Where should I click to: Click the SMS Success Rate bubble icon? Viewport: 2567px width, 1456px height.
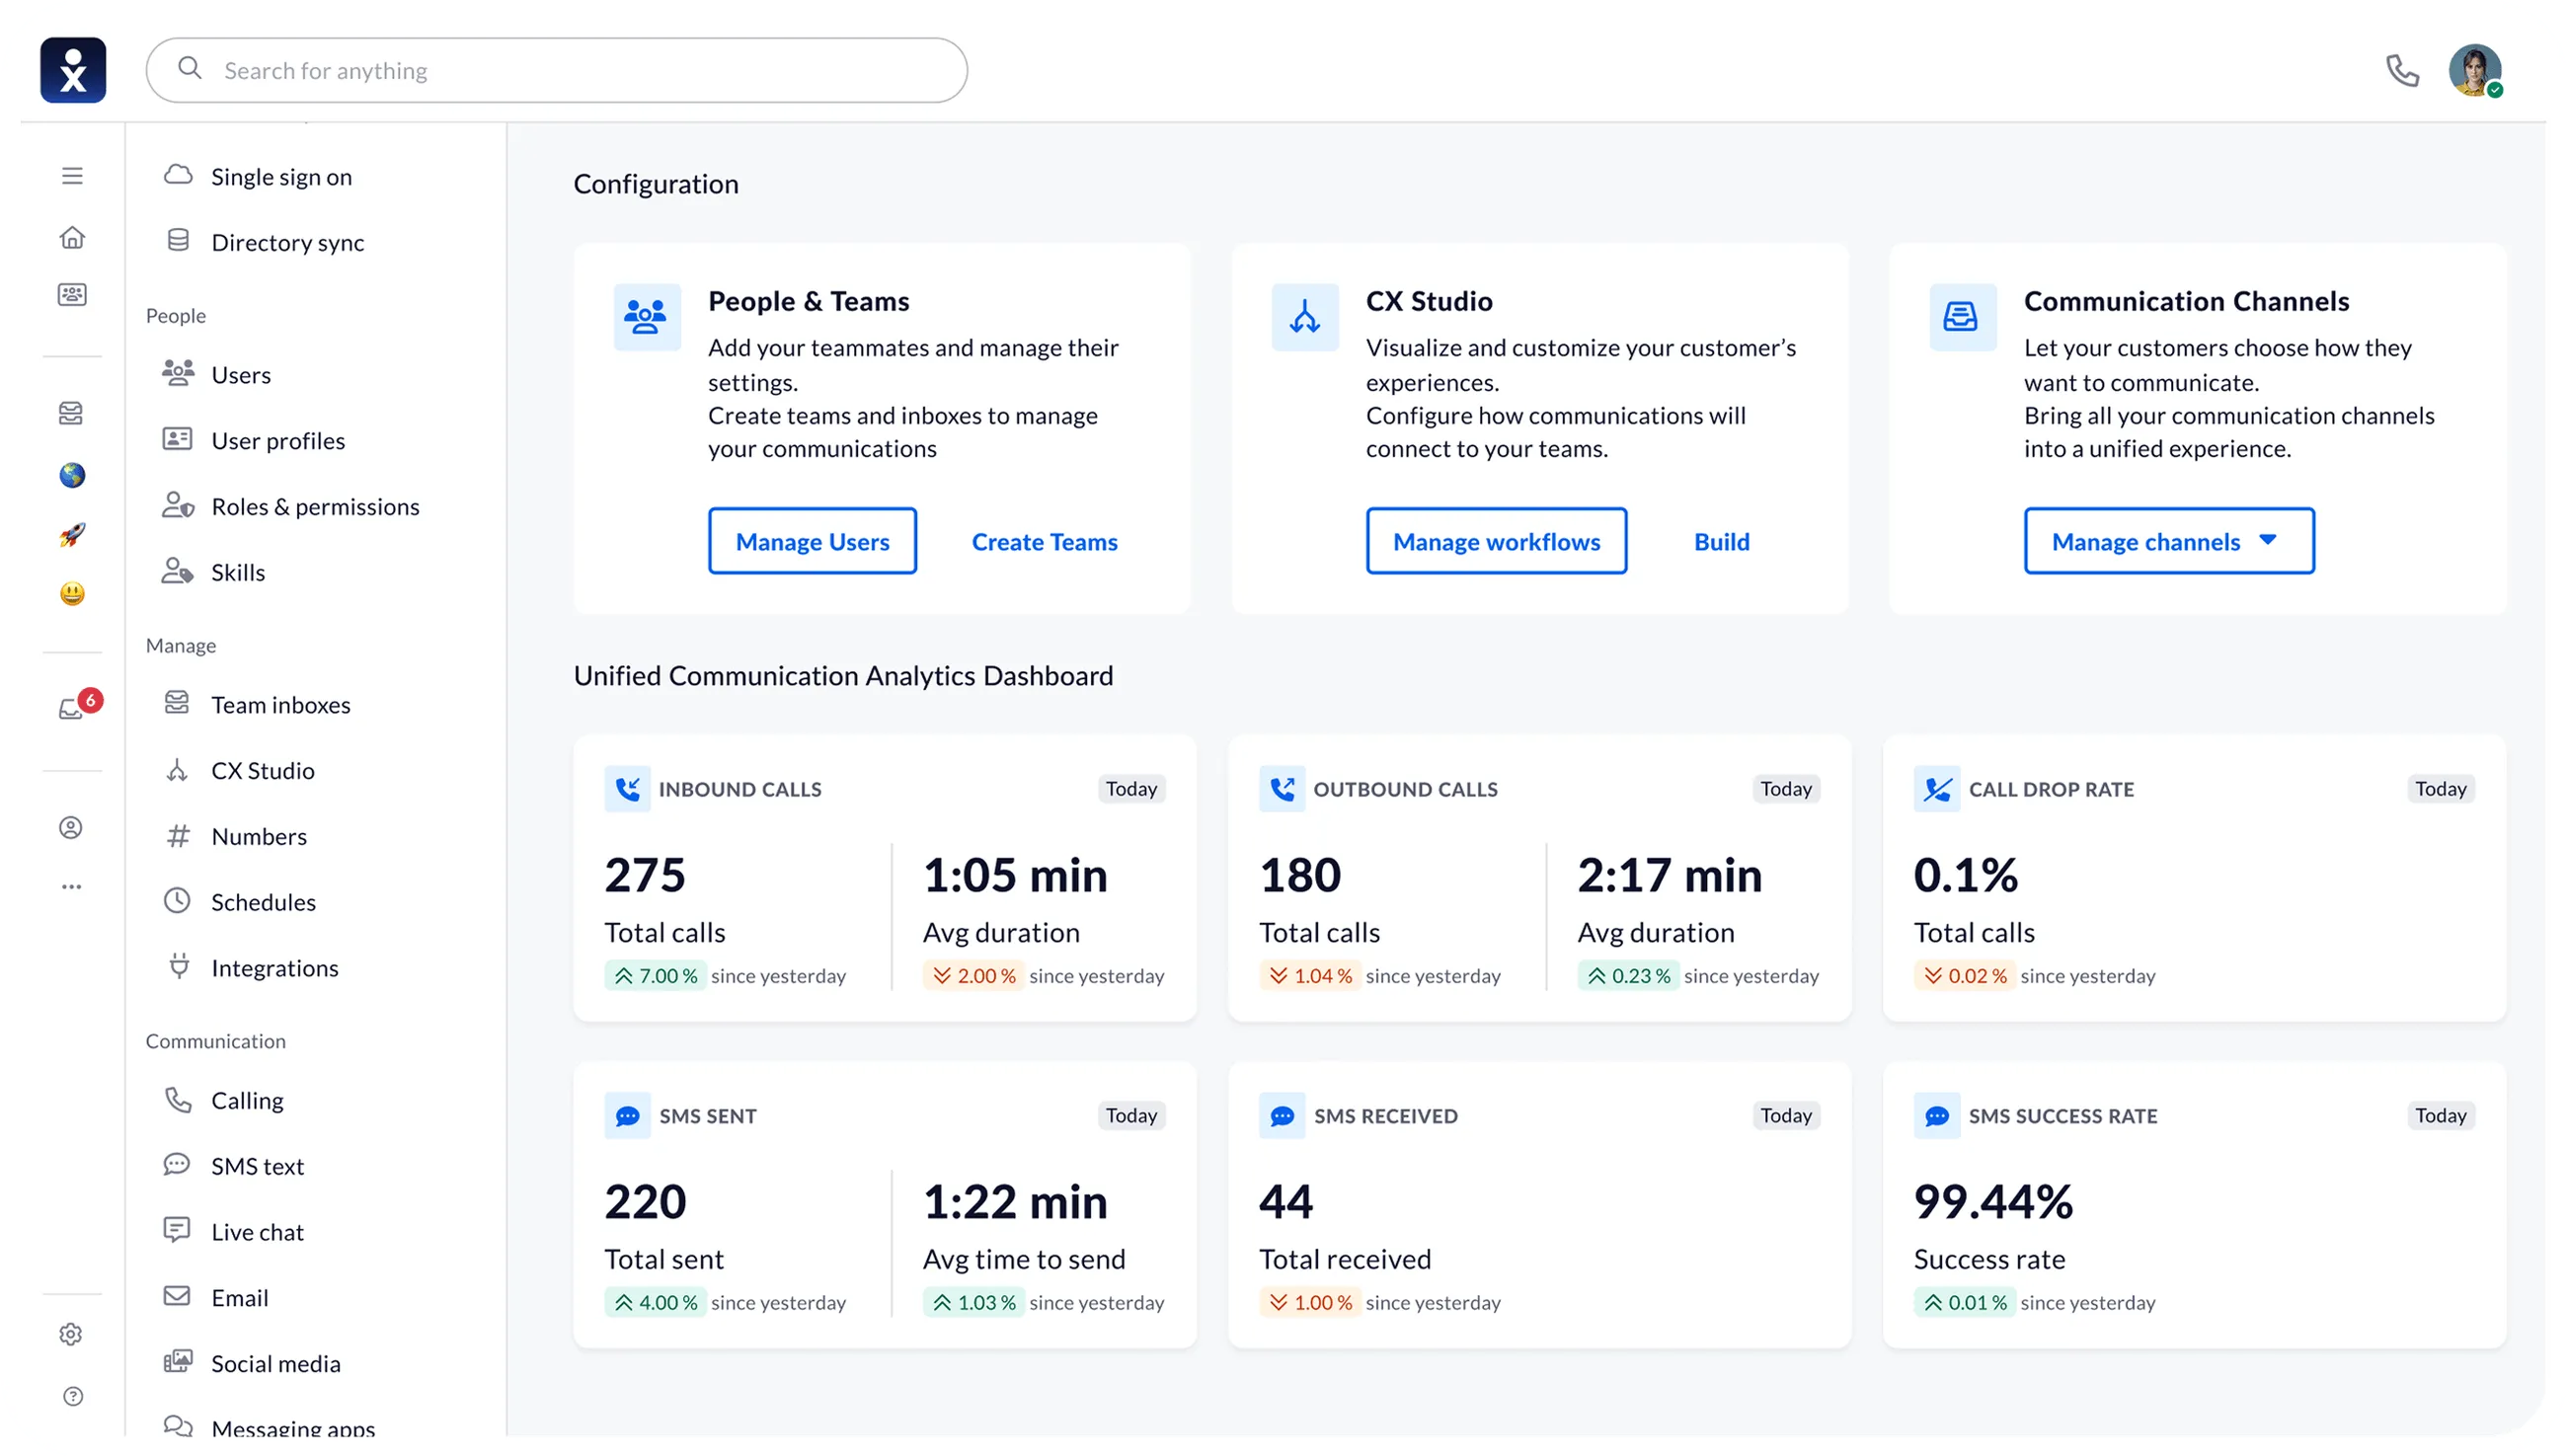[1937, 1116]
